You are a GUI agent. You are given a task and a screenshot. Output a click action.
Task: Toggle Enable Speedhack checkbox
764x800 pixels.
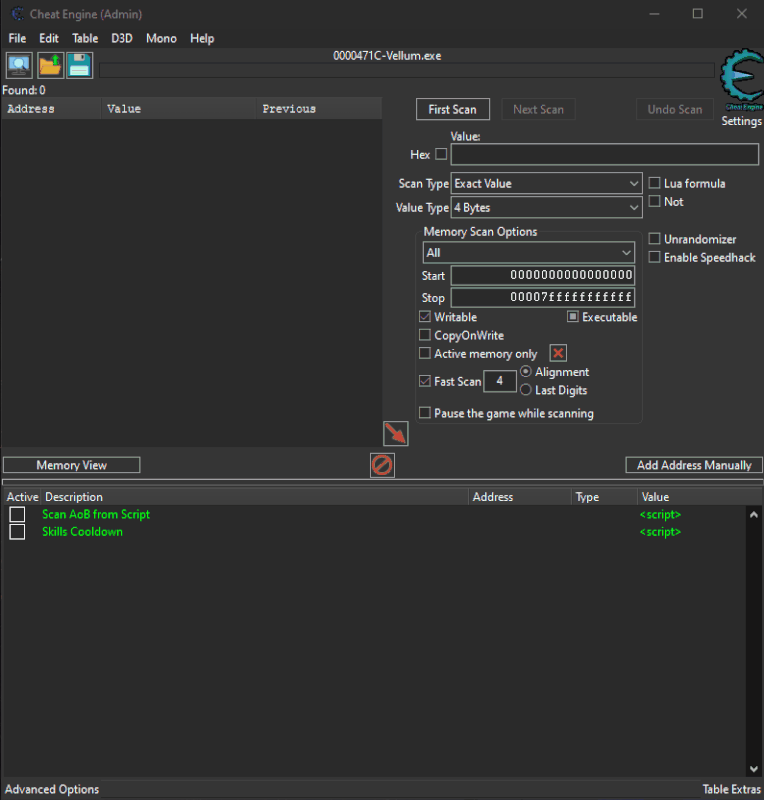pos(654,257)
